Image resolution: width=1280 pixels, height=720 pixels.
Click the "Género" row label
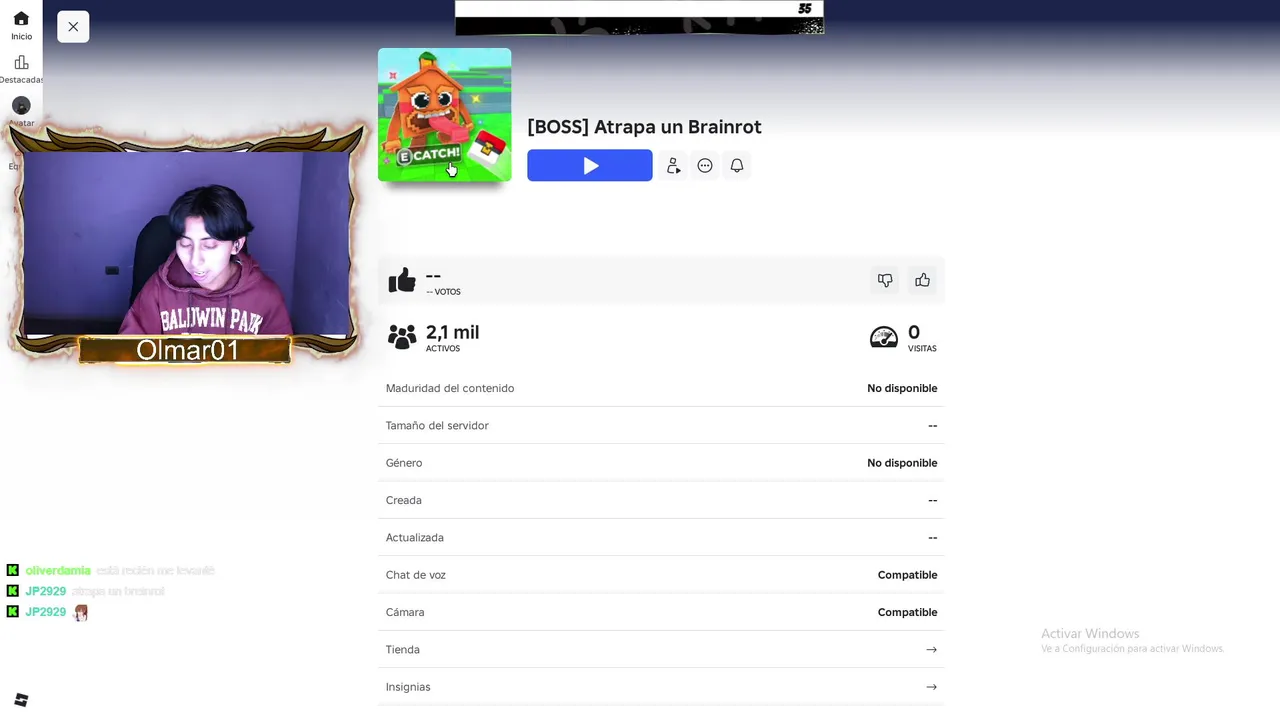(x=404, y=463)
